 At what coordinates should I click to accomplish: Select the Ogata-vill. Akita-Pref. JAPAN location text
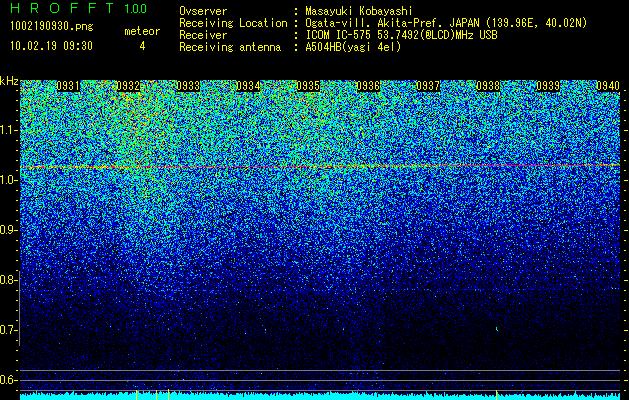click(446, 23)
